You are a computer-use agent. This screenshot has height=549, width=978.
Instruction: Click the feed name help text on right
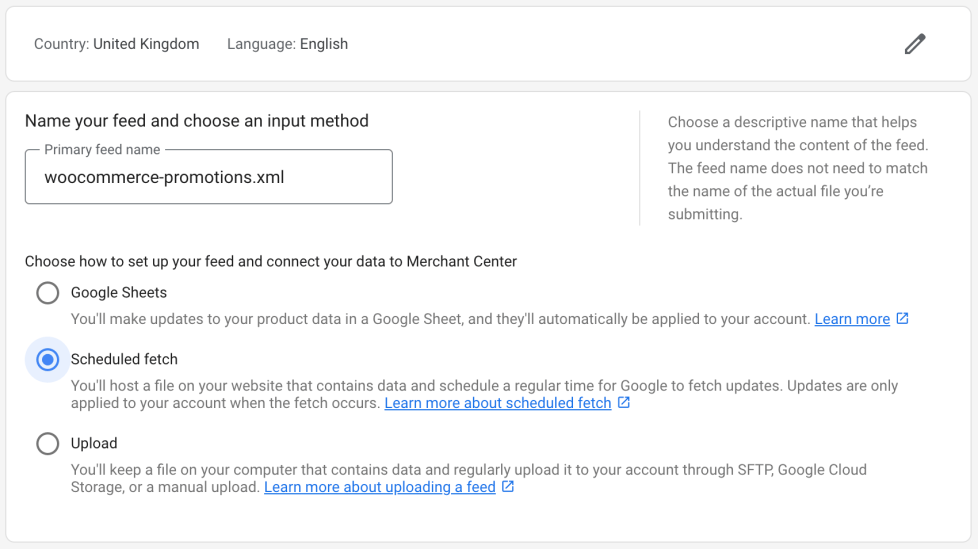click(797, 168)
